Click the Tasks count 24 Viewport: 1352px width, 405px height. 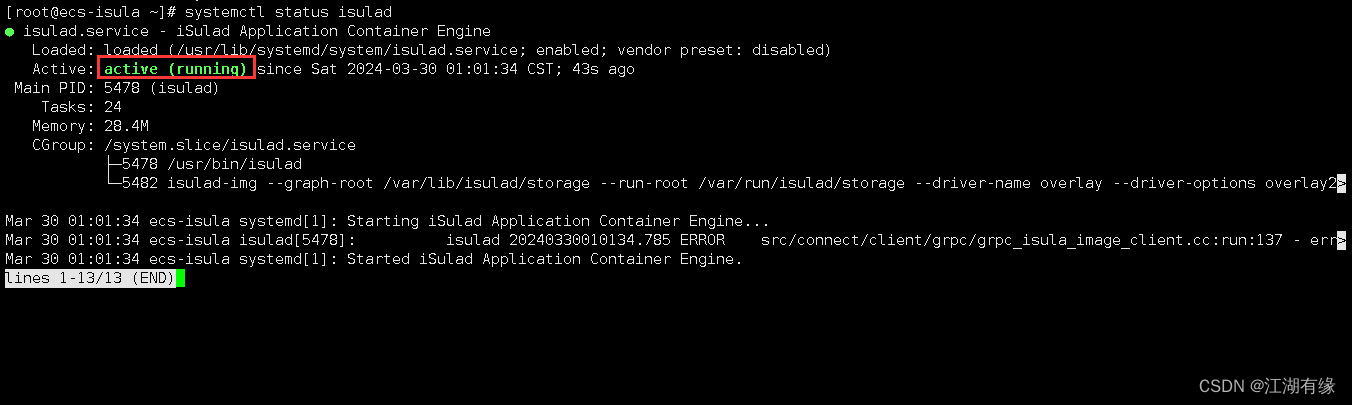(x=113, y=107)
